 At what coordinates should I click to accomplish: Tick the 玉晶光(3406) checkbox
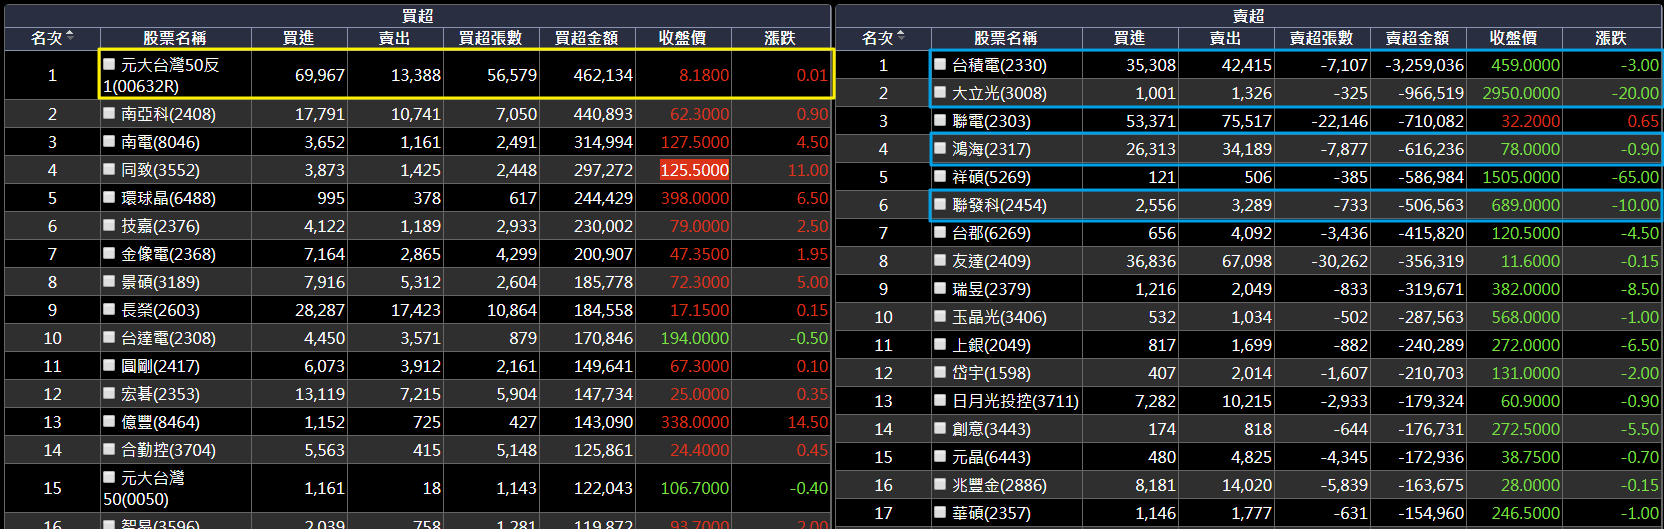pyautogui.click(x=940, y=316)
